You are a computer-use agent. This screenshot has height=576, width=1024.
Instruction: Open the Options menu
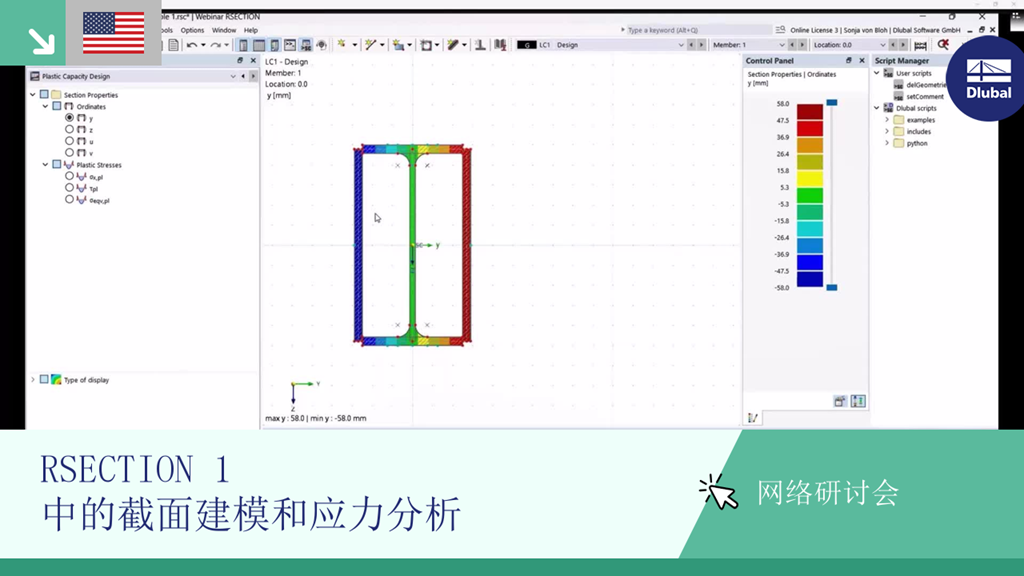192,30
